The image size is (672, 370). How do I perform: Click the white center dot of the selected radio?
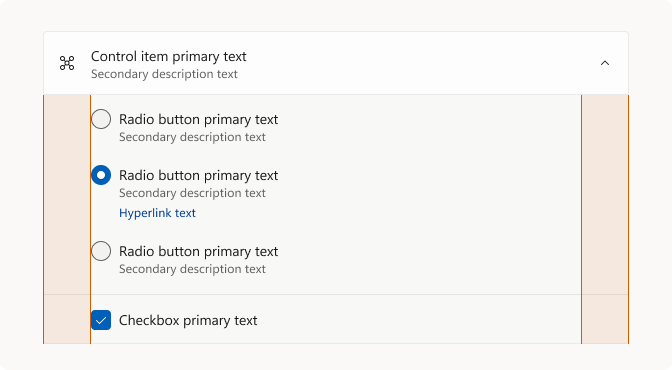point(101,175)
